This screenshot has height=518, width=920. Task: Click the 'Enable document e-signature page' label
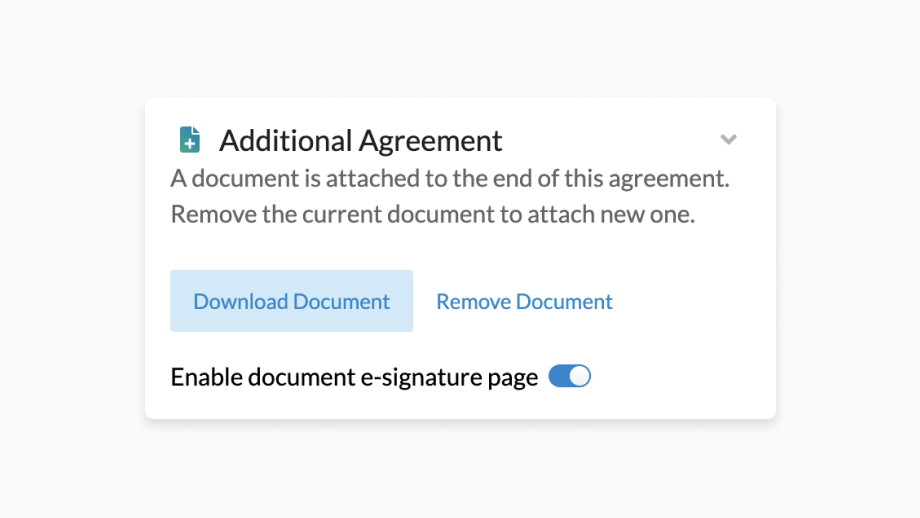click(354, 378)
